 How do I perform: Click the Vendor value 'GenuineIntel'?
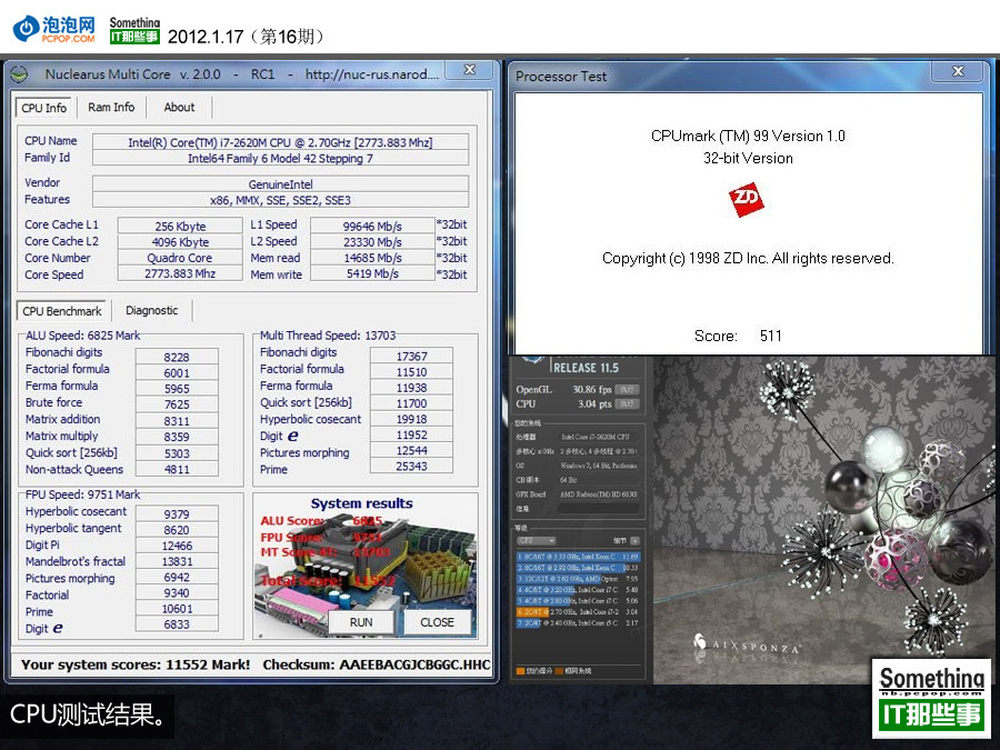[x=281, y=184]
